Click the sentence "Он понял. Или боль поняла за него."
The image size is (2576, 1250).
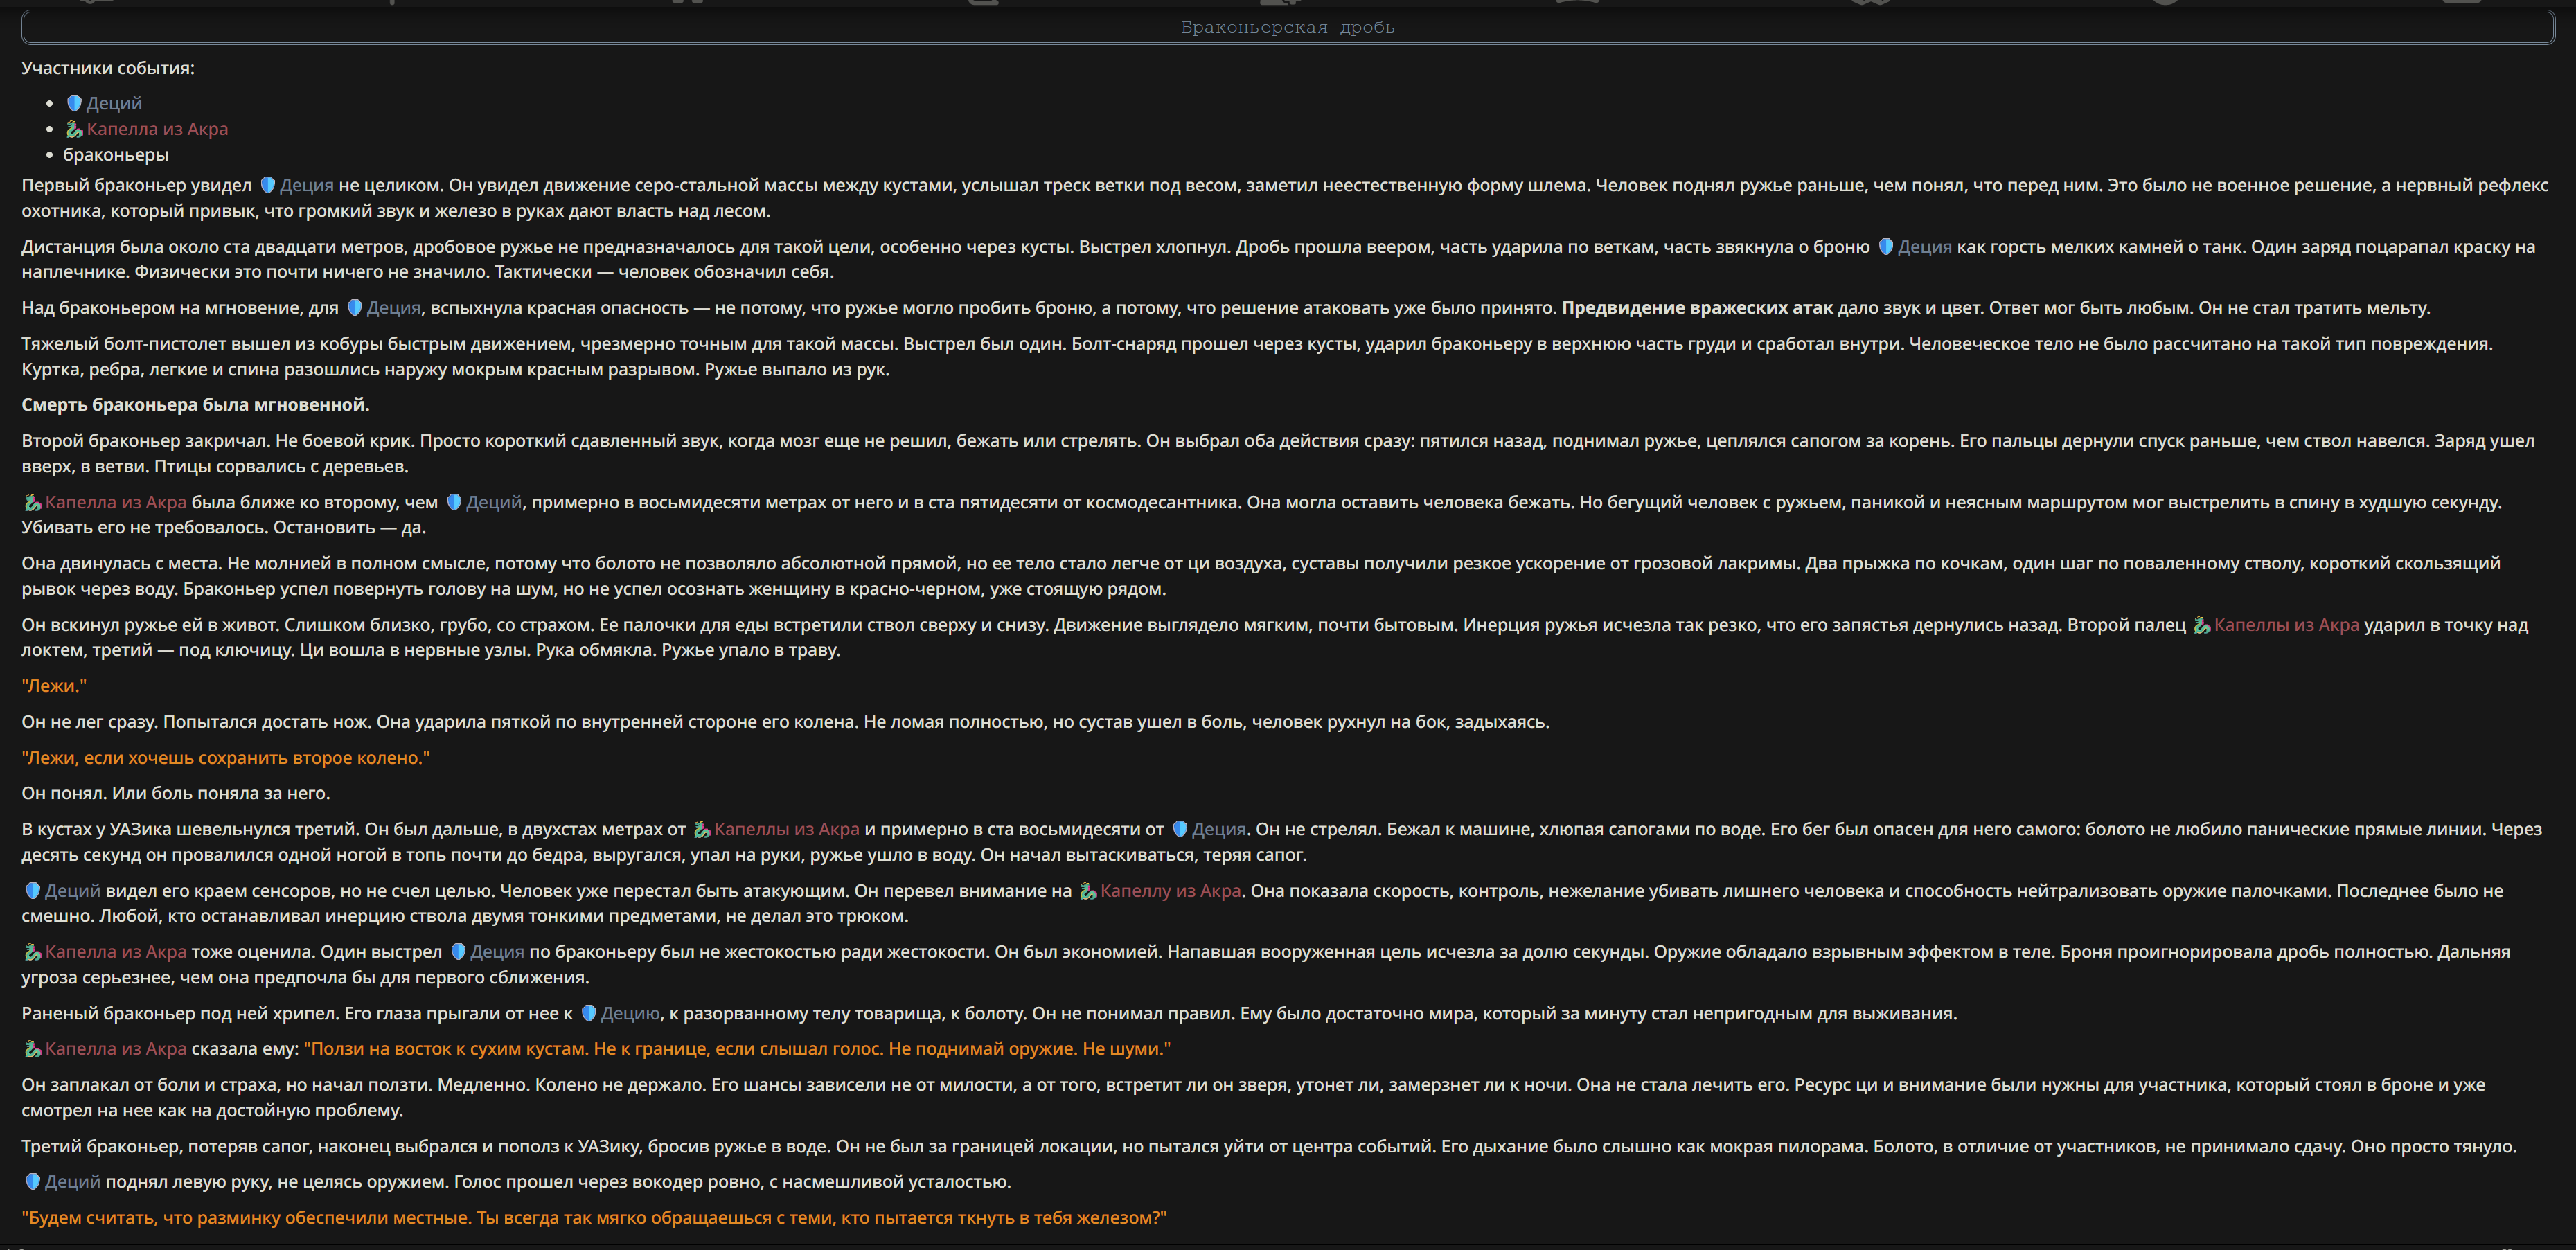(x=176, y=794)
